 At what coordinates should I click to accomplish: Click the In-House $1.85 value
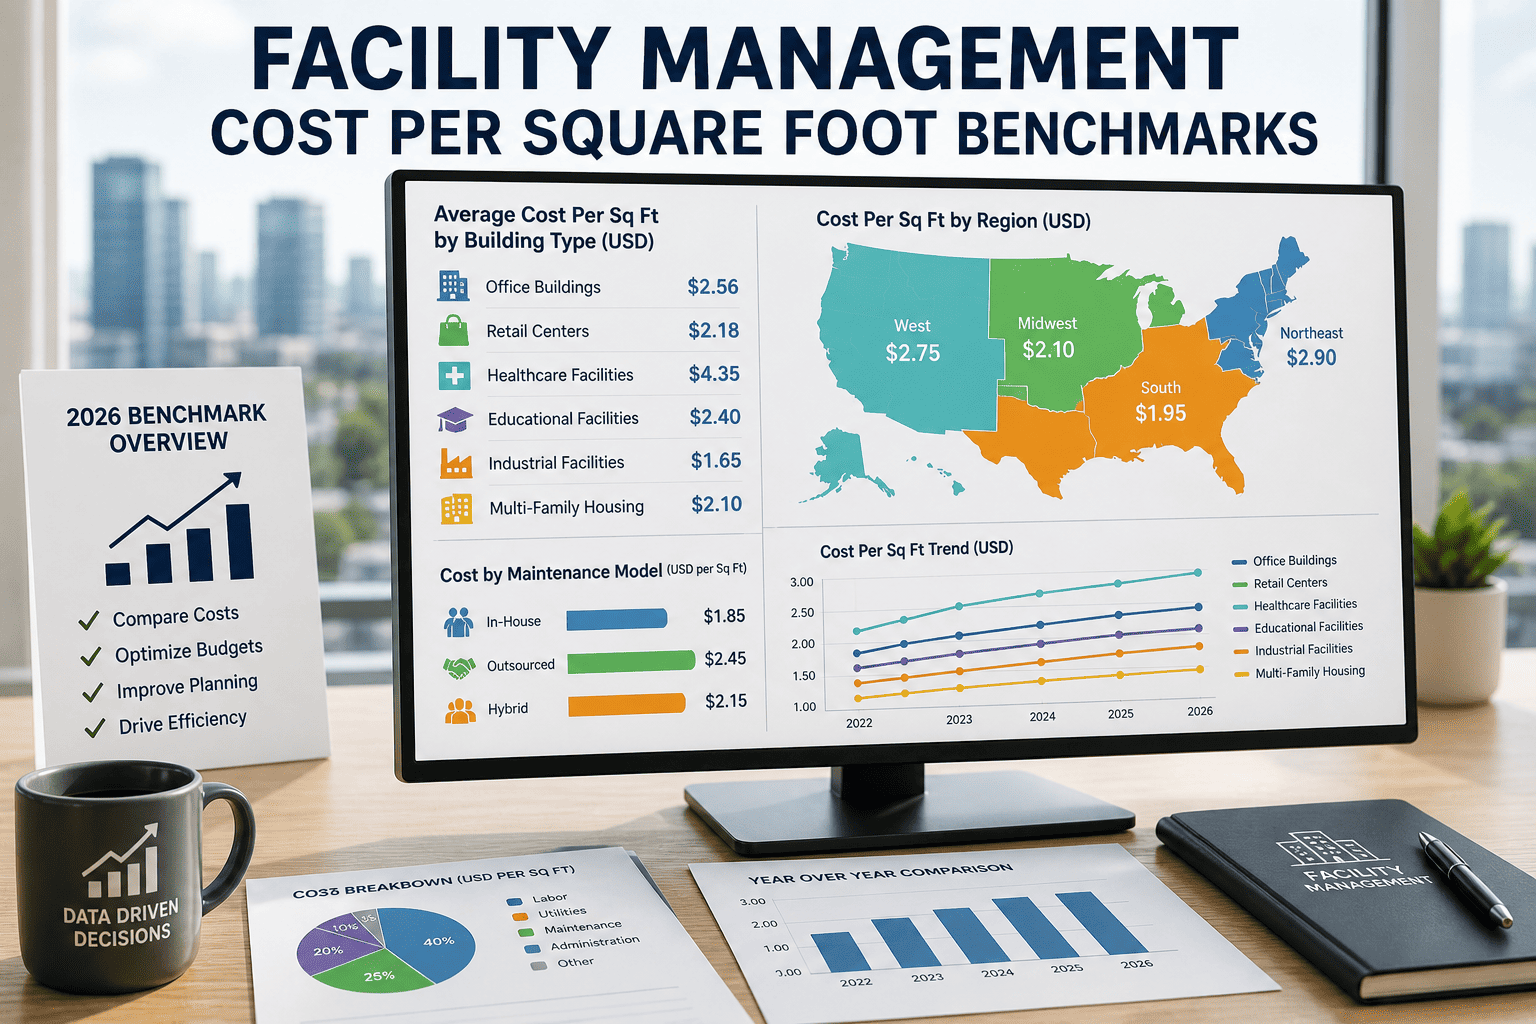724,616
